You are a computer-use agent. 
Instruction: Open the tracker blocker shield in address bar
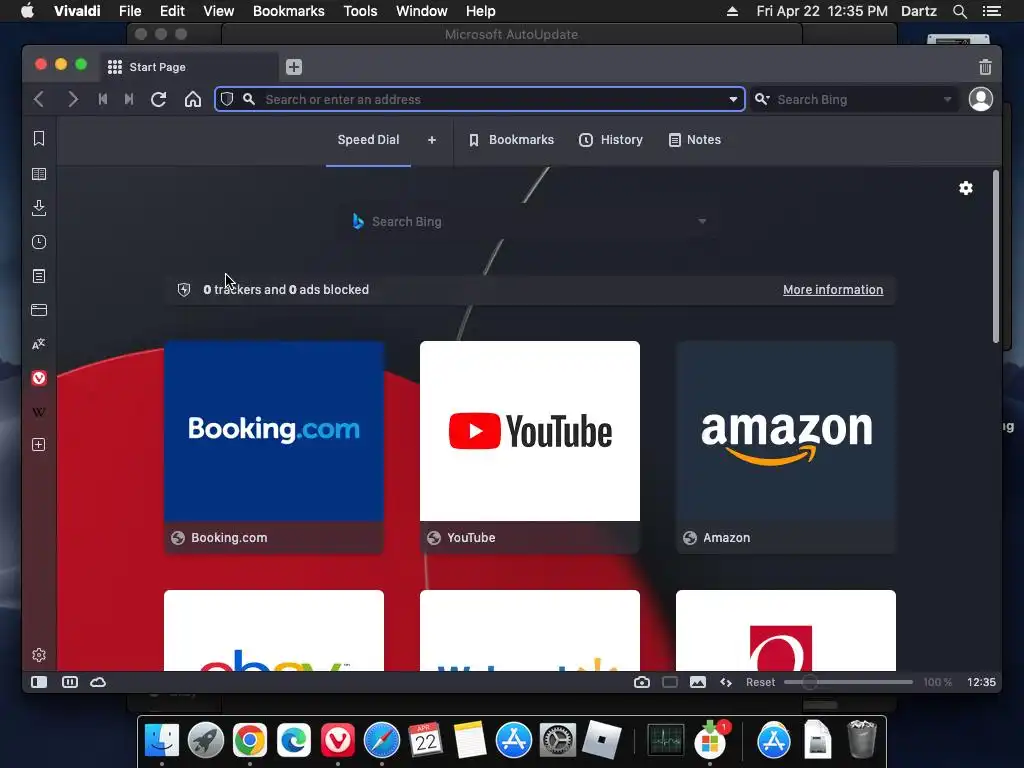(227, 99)
